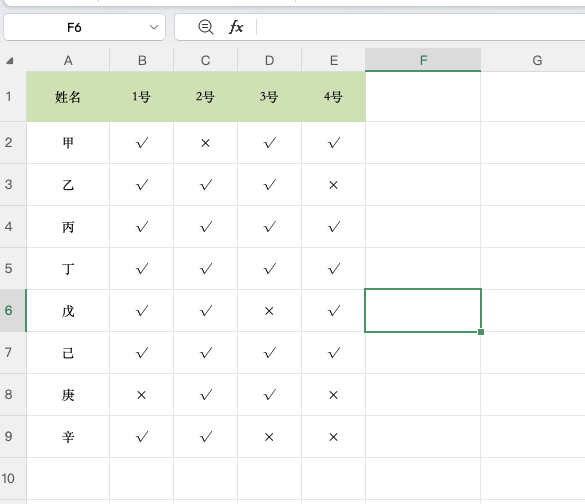Viewport: 585px width, 504px height.
Task: Click the × mark in 甲's 2号 column
Action: pos(206,143)
